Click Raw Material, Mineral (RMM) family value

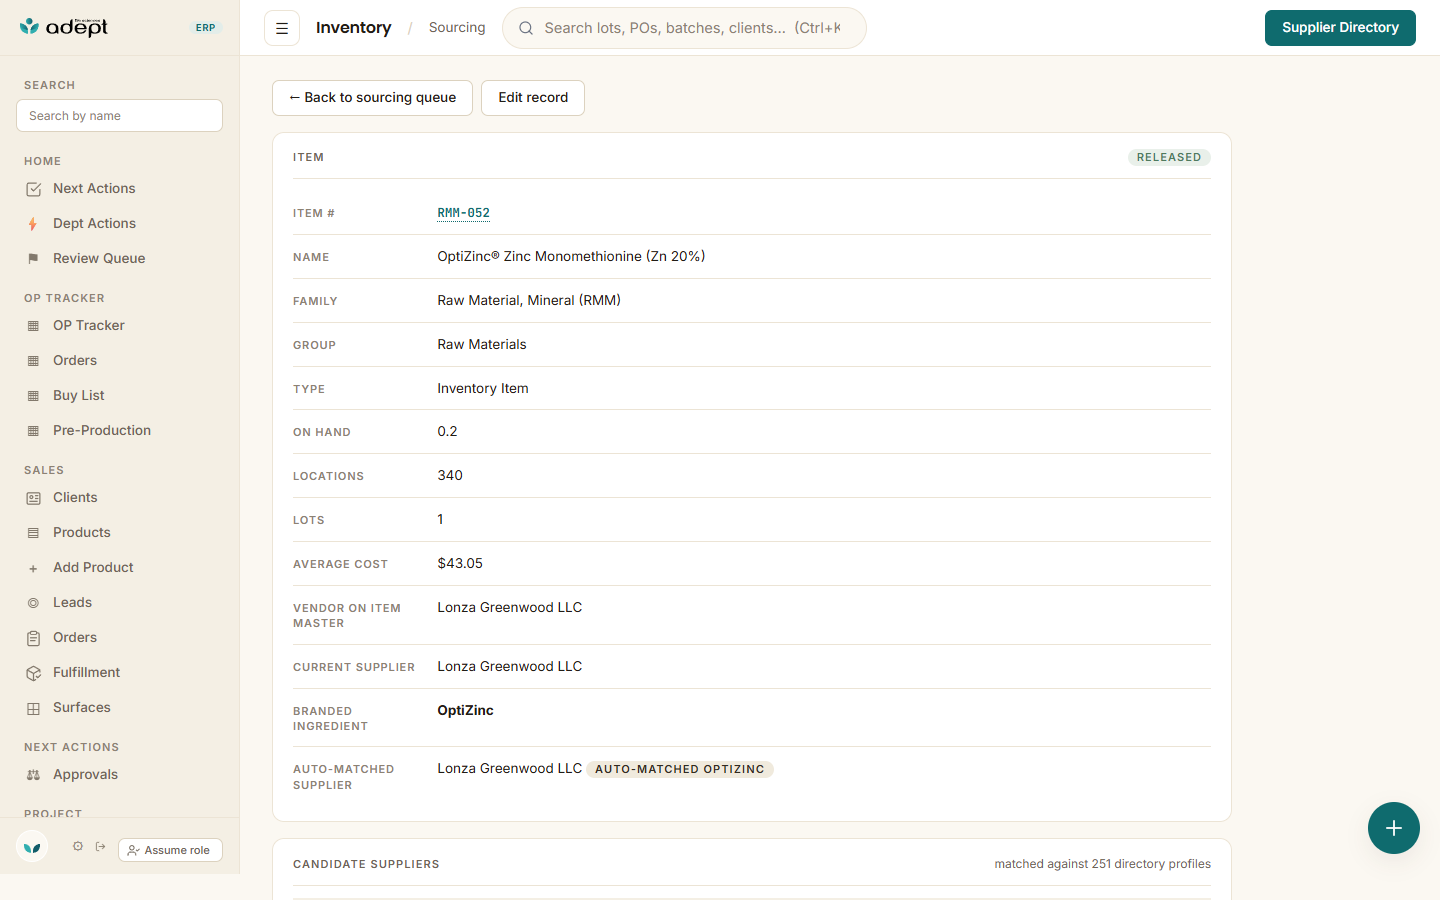point(529,300)
